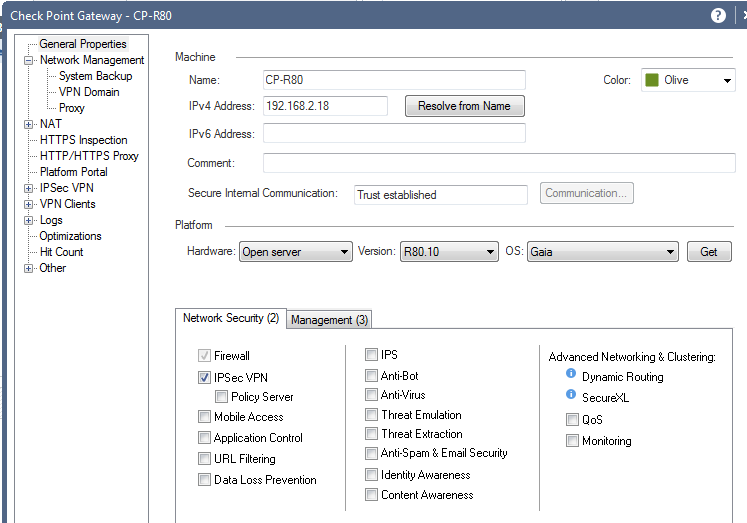The width and height of the screenshot is (747, 523).
Task: Click the SecureXL info icon
Action: point(571,394)
